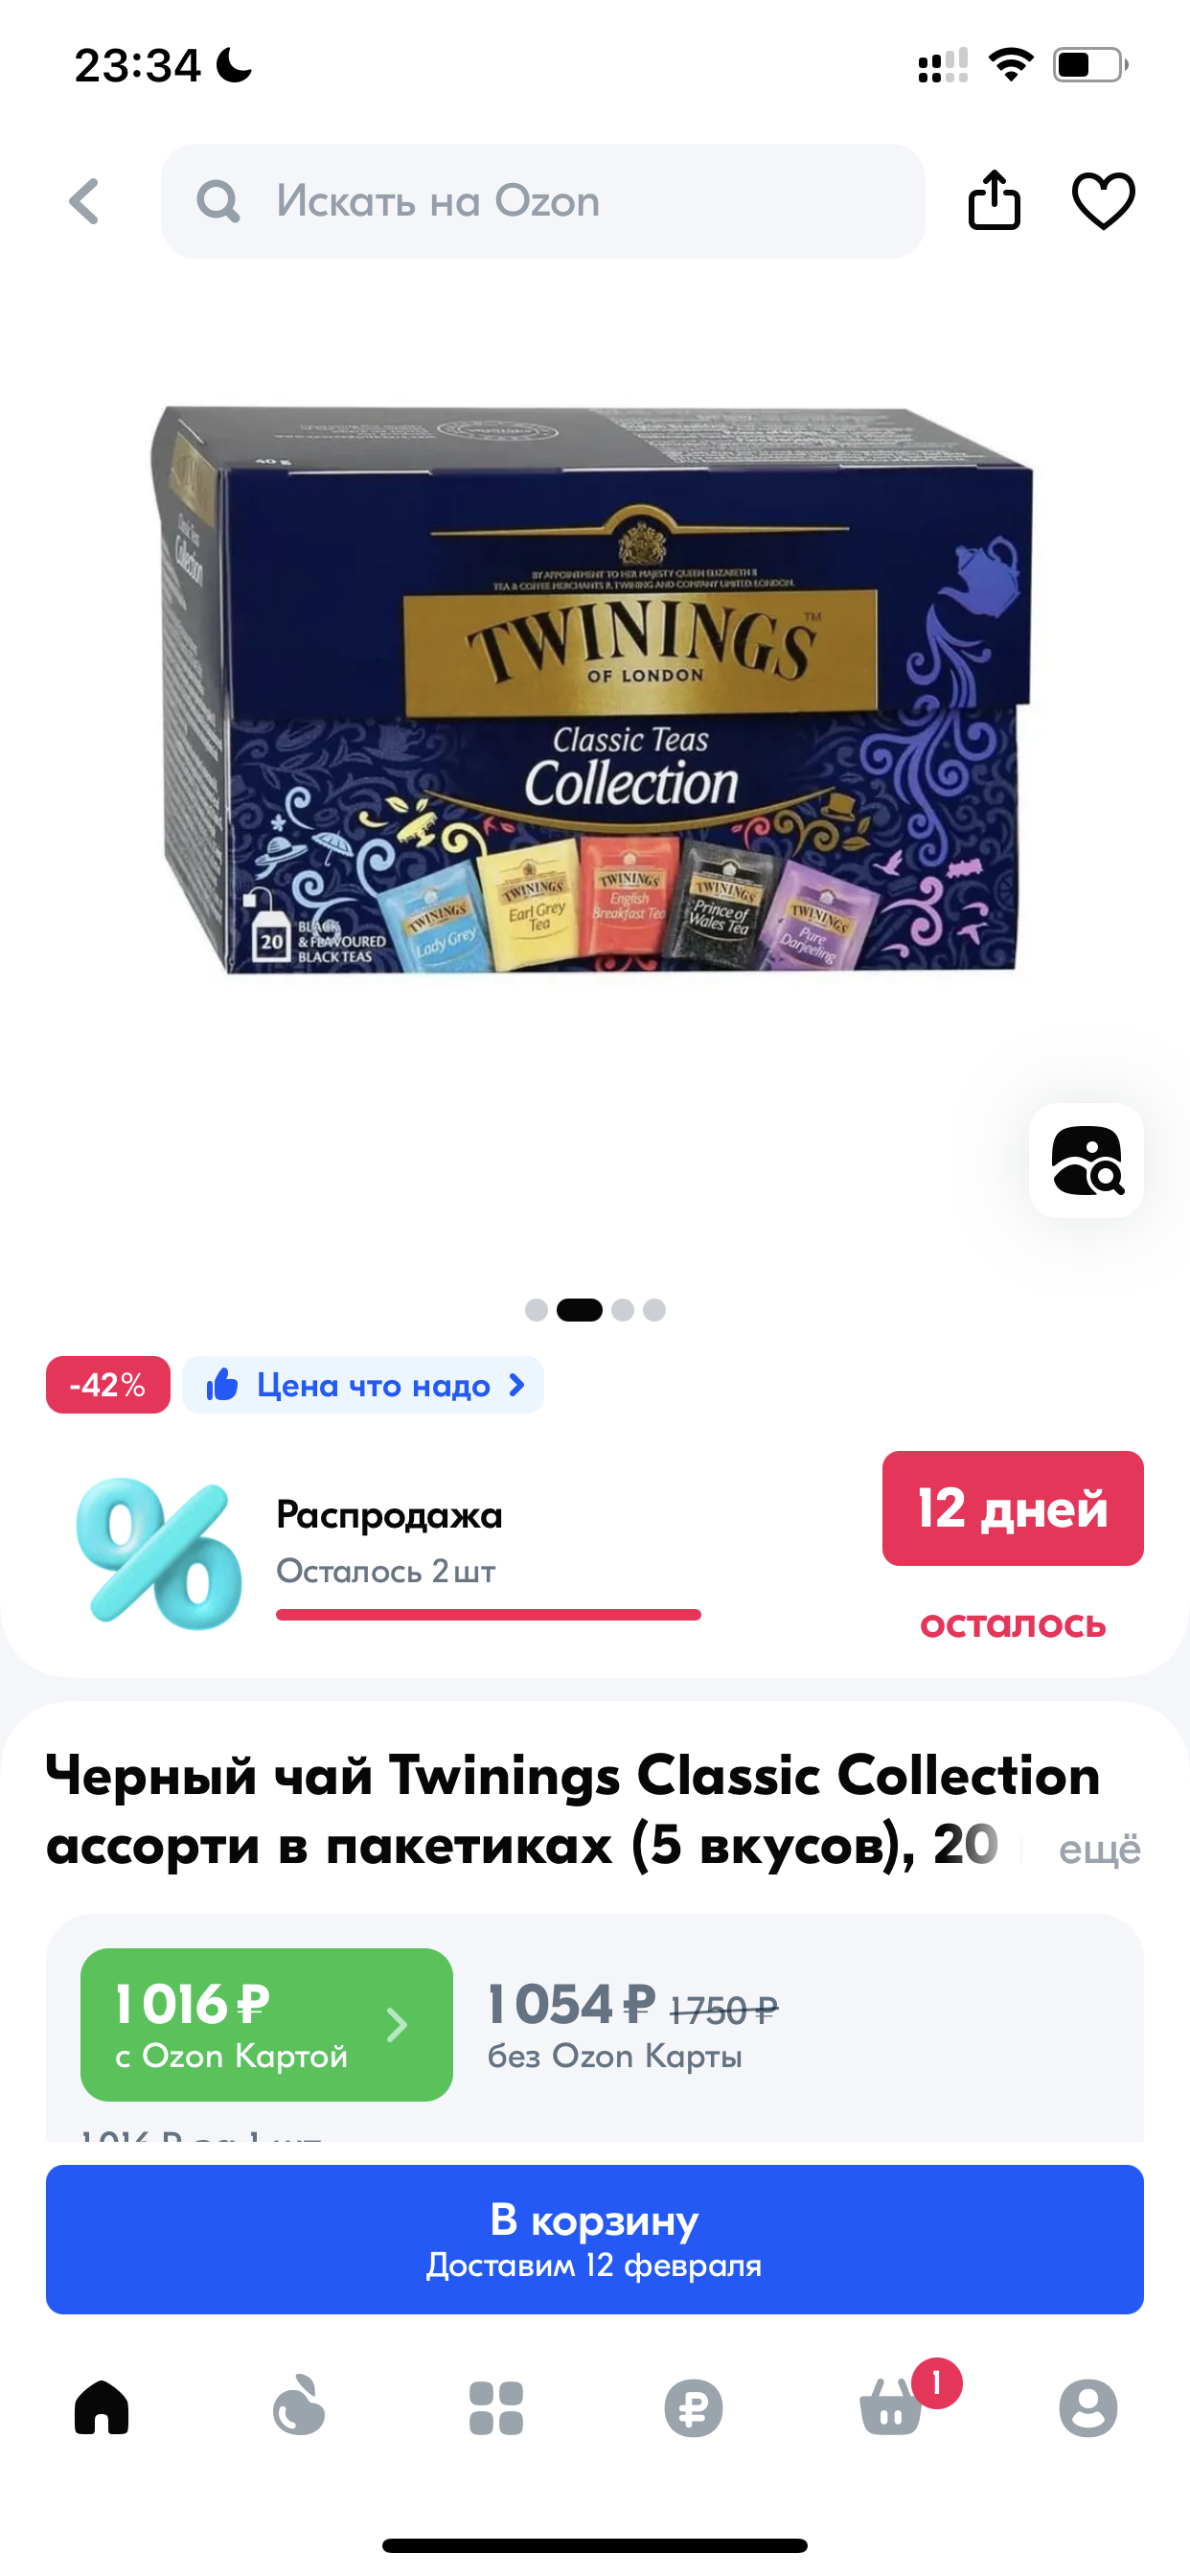Add product to favorites with heart icon

(x=1103, y=201)
